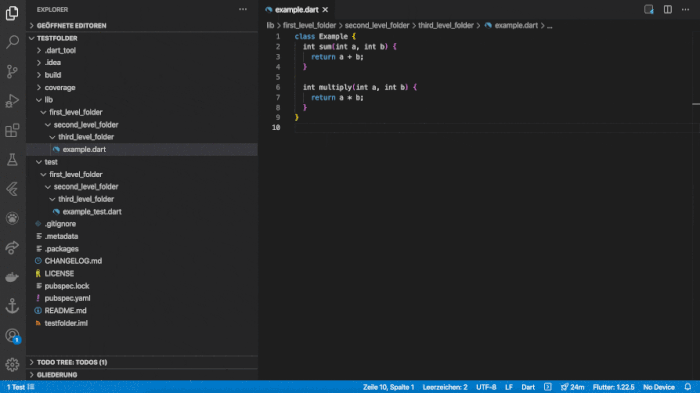700x393 pixels.
Task: Open the Search view icon
Action: click(x=12, y=42)
